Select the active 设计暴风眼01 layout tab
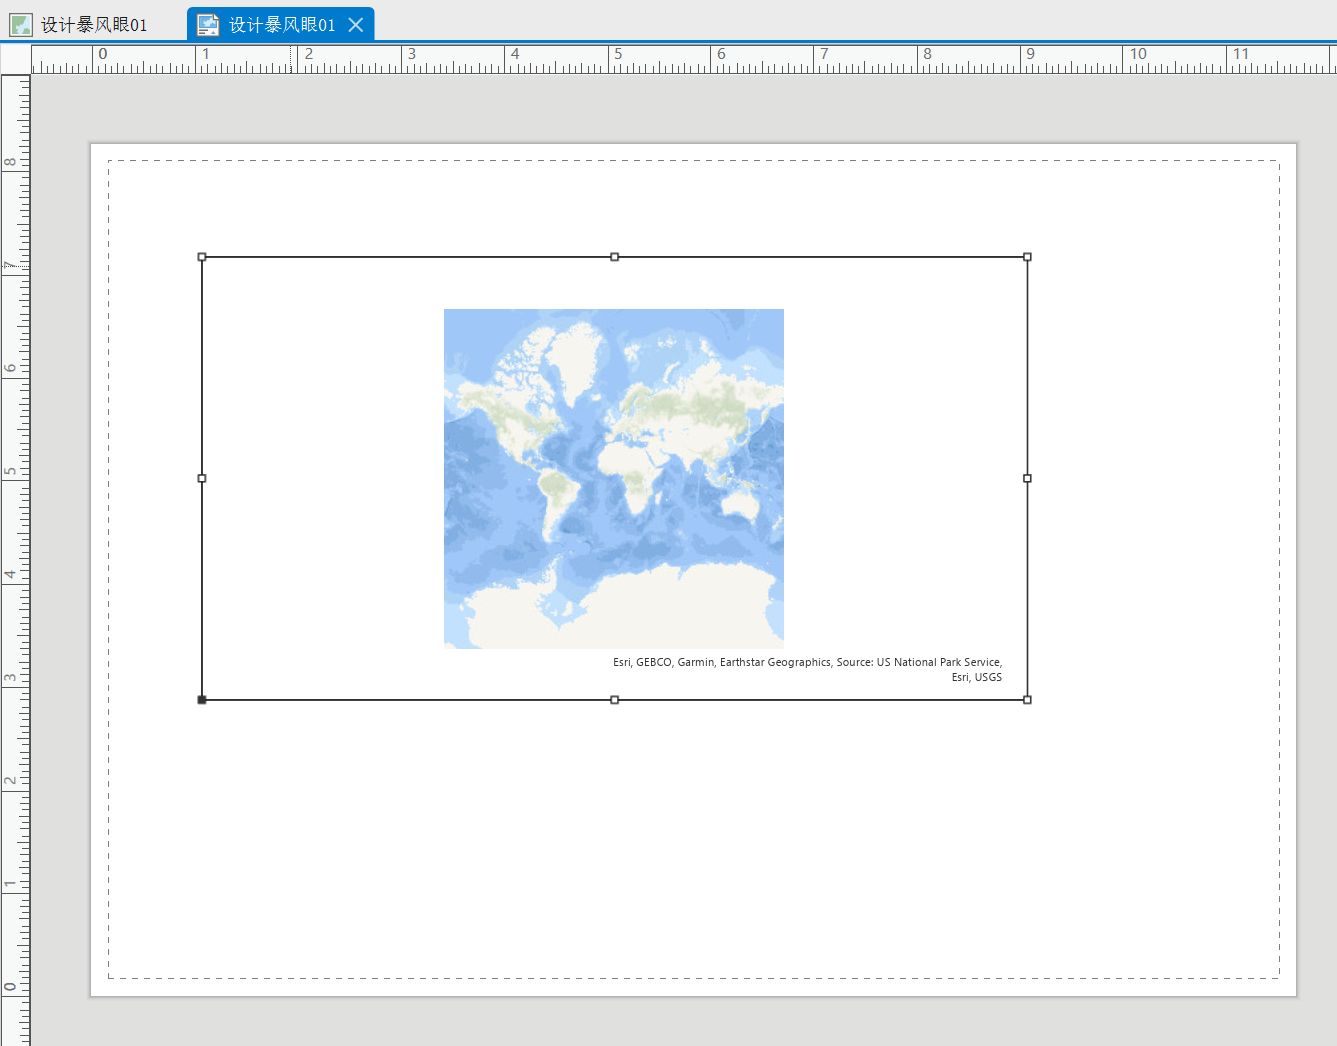 281,24
